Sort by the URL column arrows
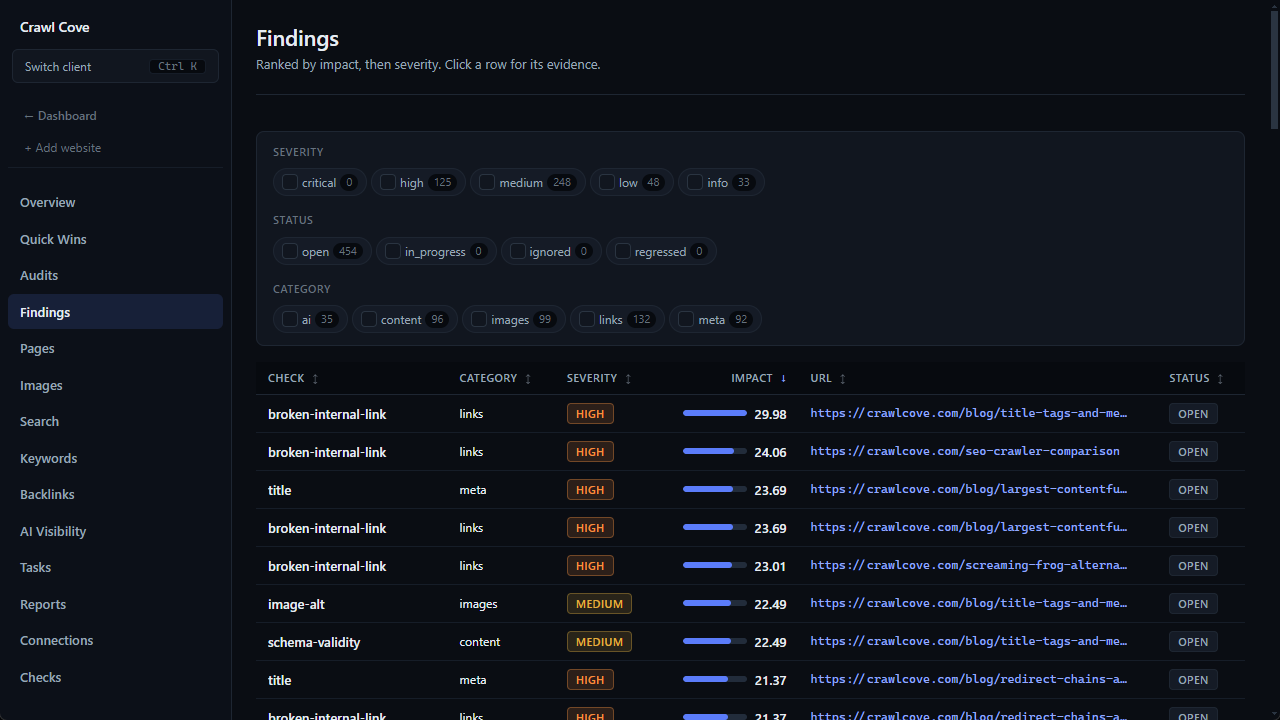Viewport: 1280px width, 720px height. pos(842,379)
